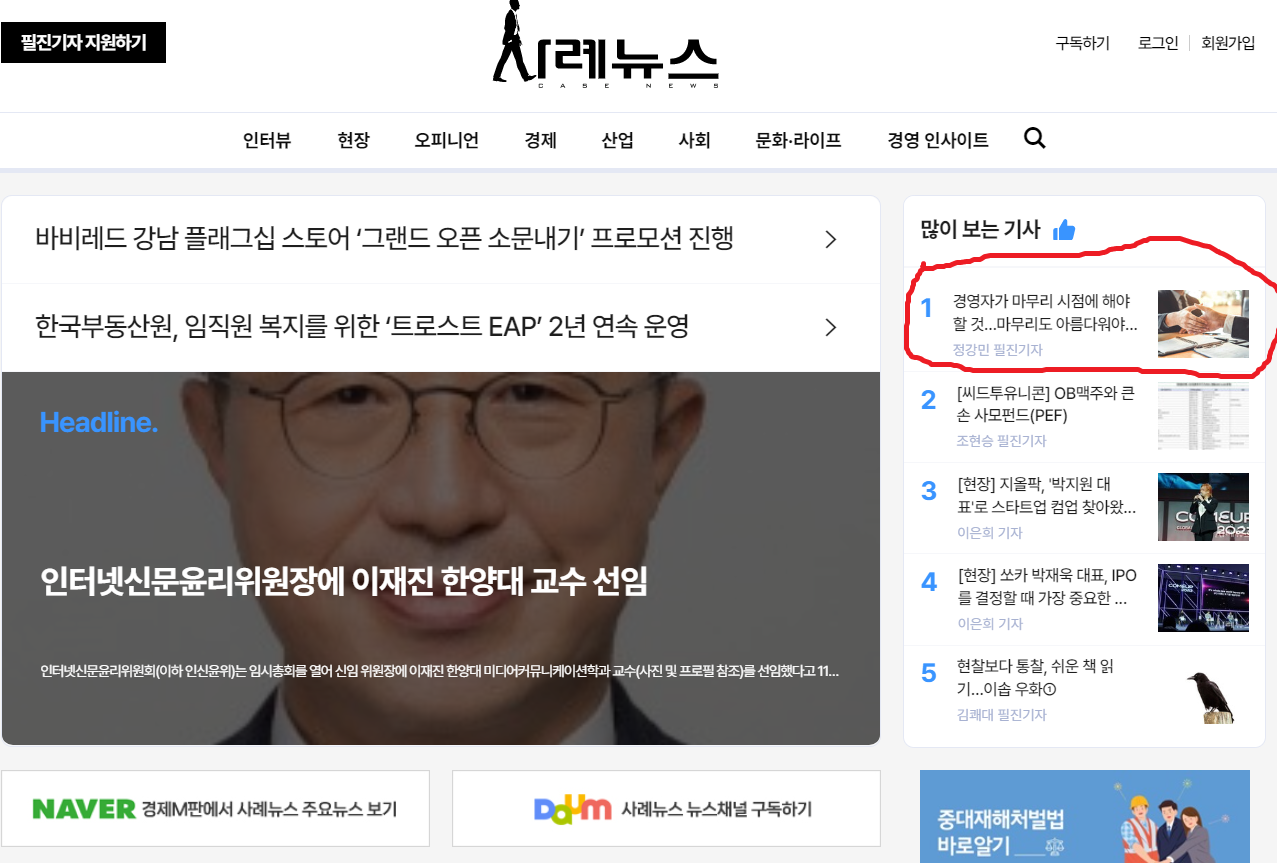Image resolution: width=1277 pixels, height=863 pixels.
Task: Click the concert stage thumbnail on article 3
Action: [1203, 507]
